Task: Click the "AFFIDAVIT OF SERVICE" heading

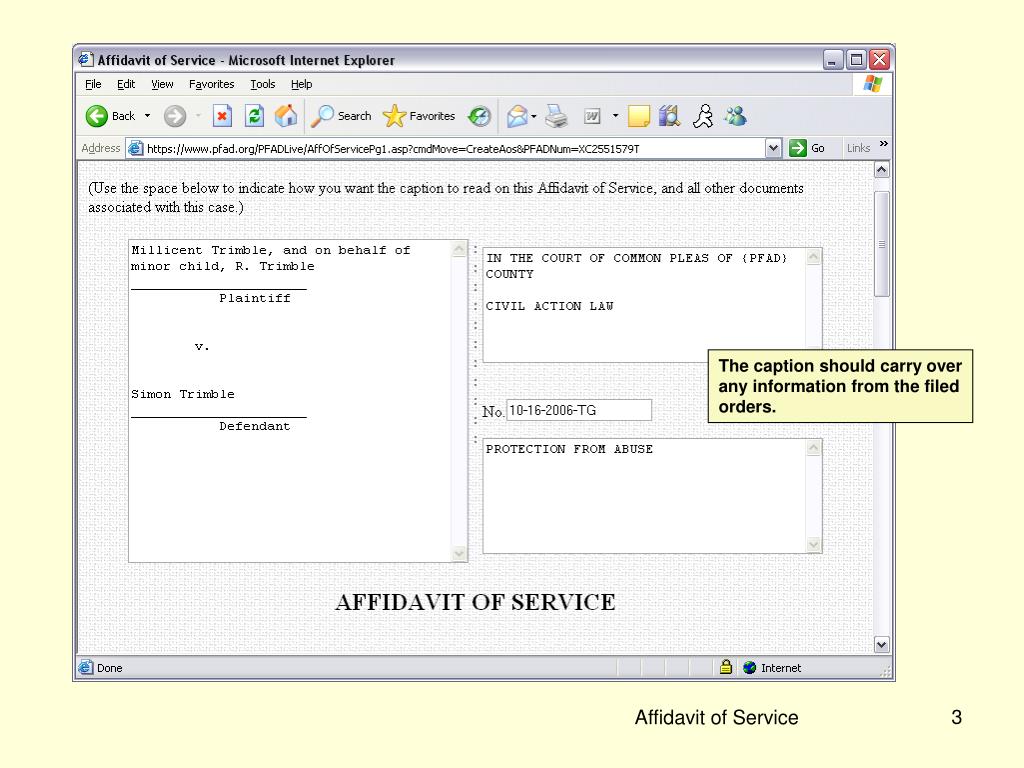Action: [475, 602]
